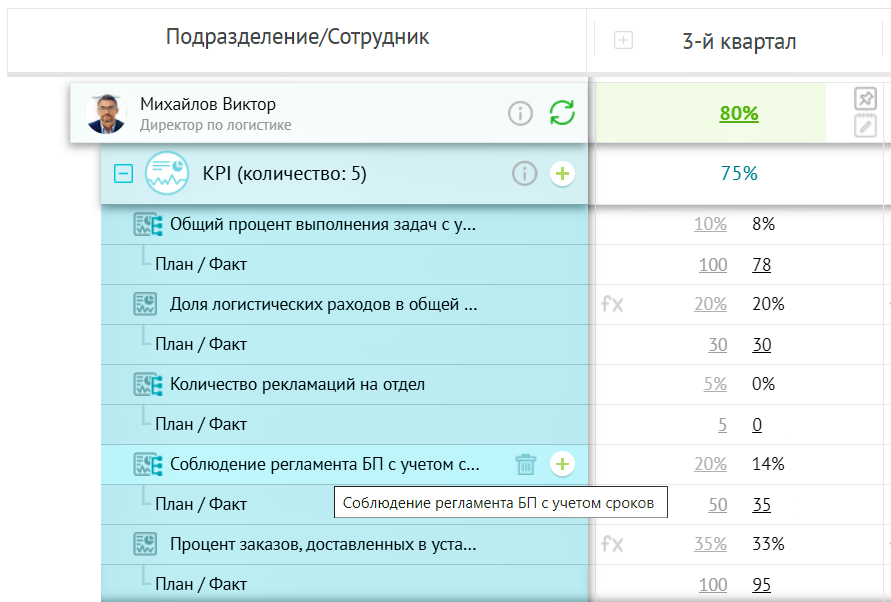Click the pin icon next to the 80% cell
This screenshot has height=602, width=891.
click(868, 98)
